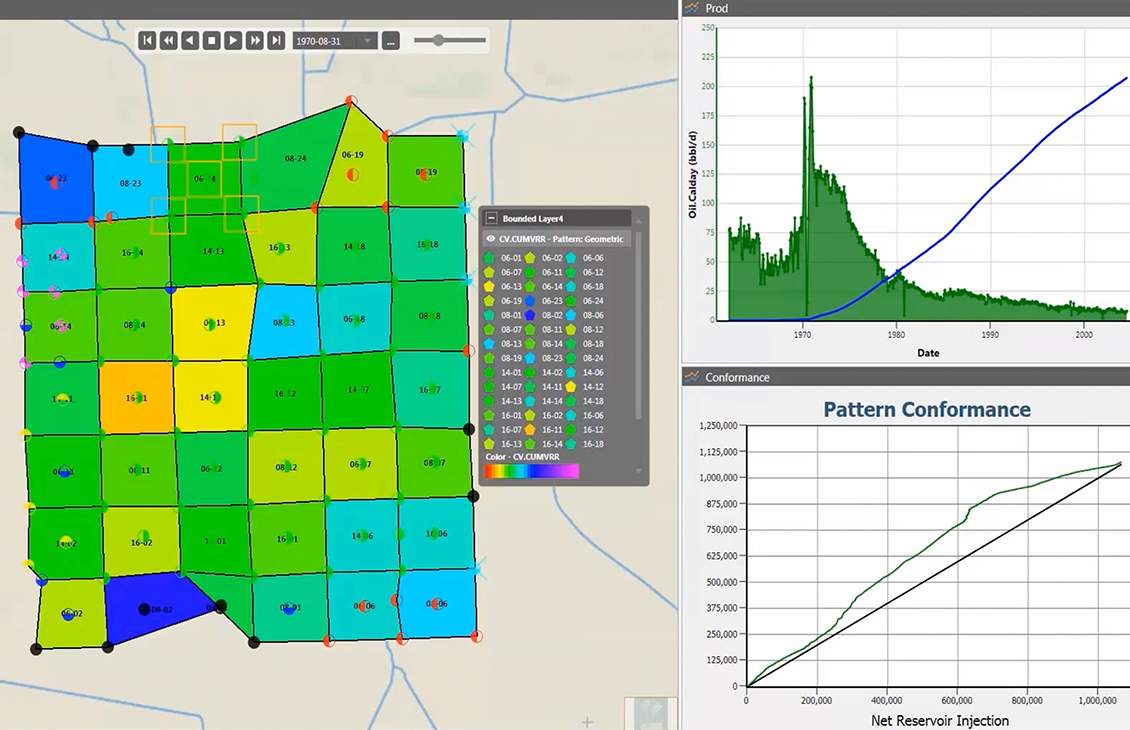Click the 'Color - CV.CUMVRR' legend label

(522, 457)
